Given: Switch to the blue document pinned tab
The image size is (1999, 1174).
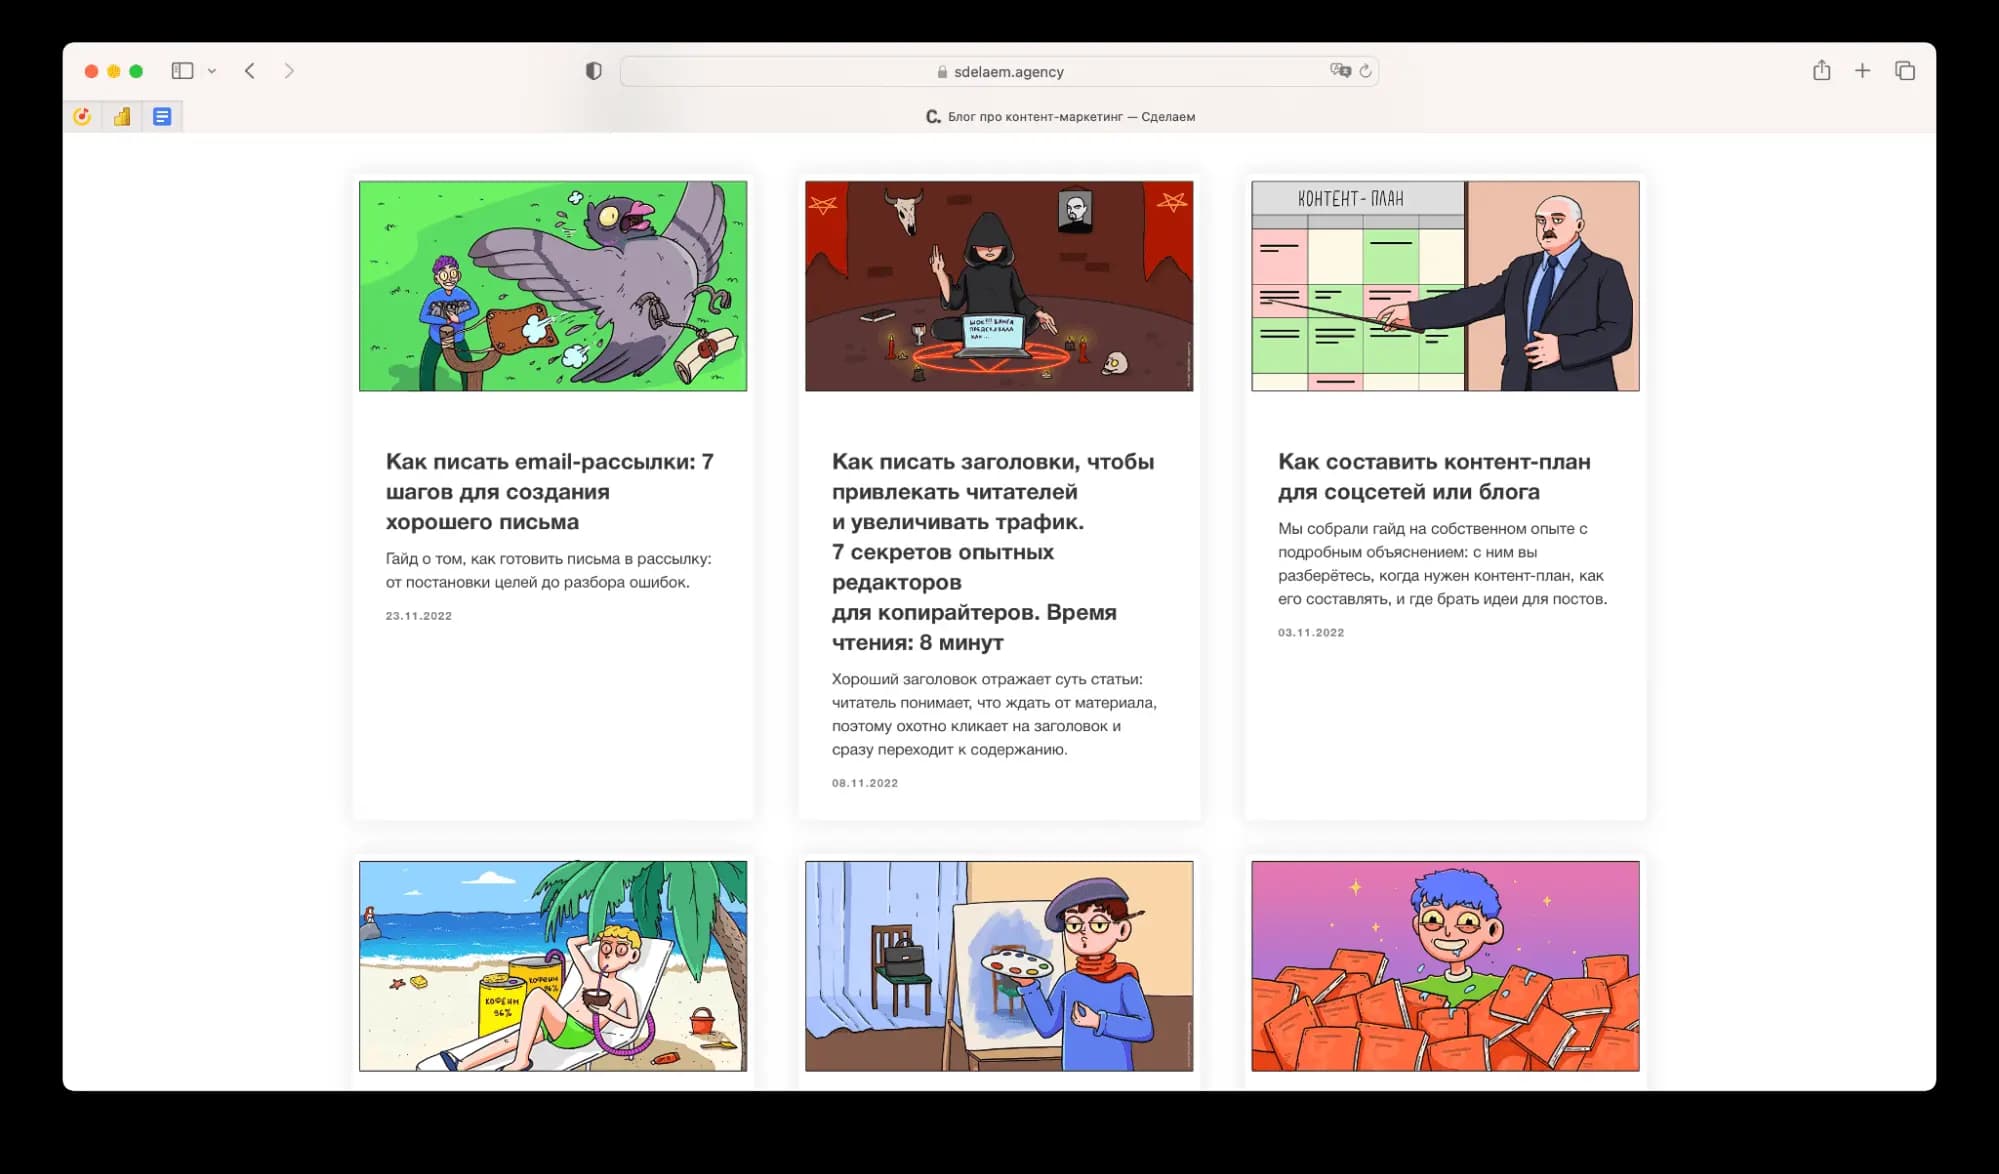Looking at the screenshot, I should click(x=162, y=117).
